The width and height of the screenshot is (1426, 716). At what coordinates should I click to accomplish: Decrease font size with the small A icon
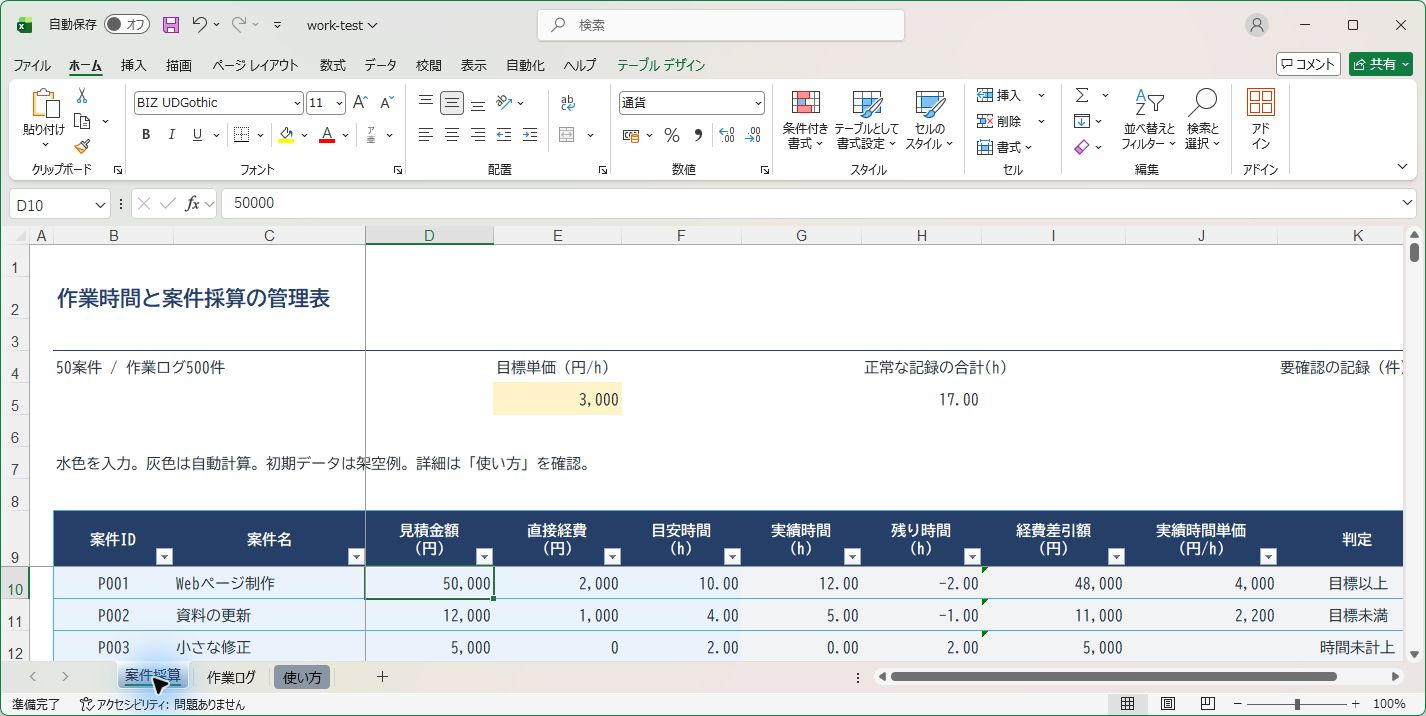click(x=387, y=102)
